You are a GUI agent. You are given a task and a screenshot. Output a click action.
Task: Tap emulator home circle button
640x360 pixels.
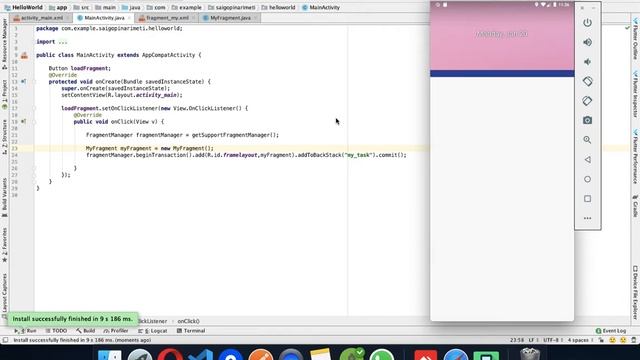(587, 179)
